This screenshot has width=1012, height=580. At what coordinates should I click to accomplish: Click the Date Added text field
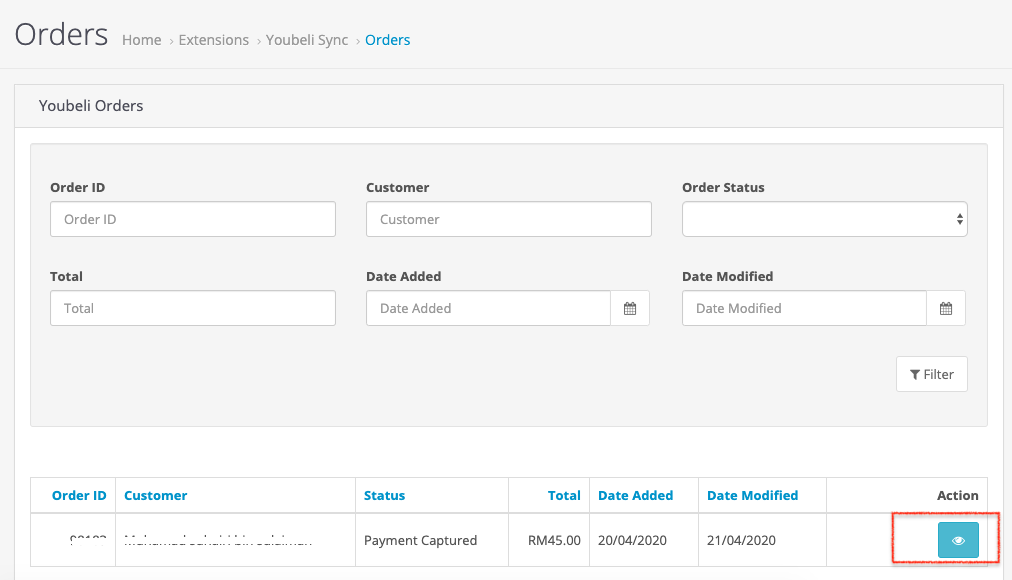(x=488, y=309)
